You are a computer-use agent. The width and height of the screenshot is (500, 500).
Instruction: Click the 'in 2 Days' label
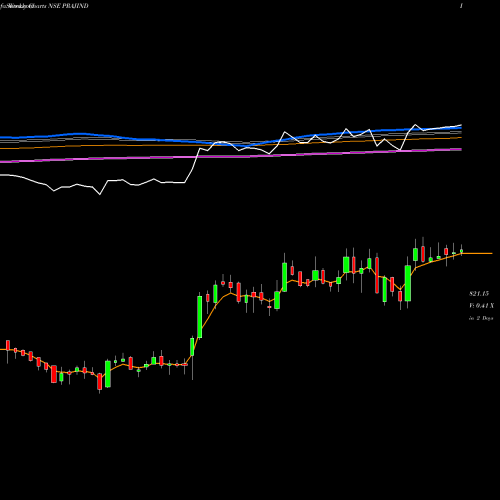click(x=481, y=318)
